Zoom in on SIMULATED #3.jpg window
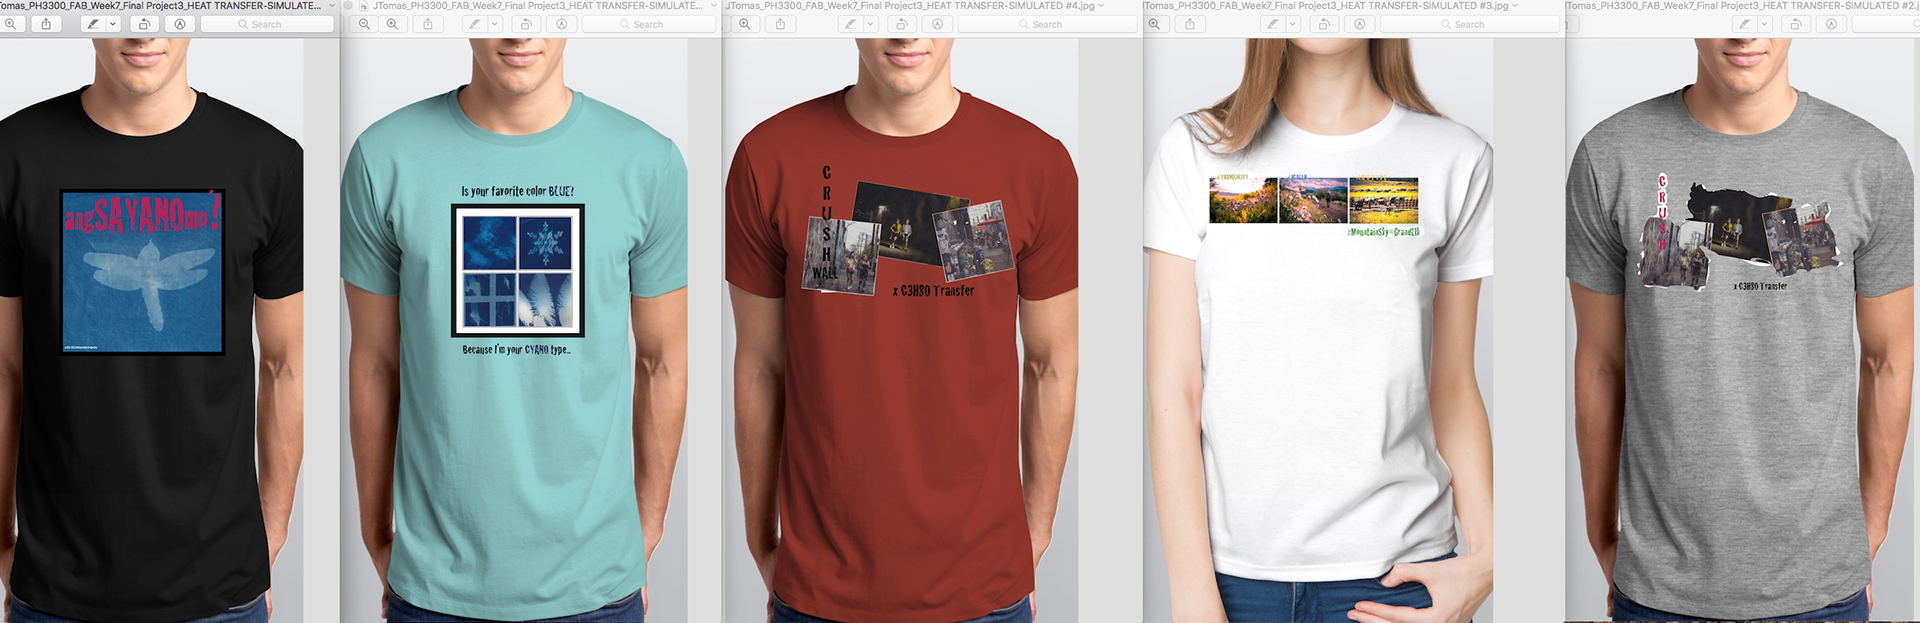The image size is (1920, 623). tap(1155, 24)
